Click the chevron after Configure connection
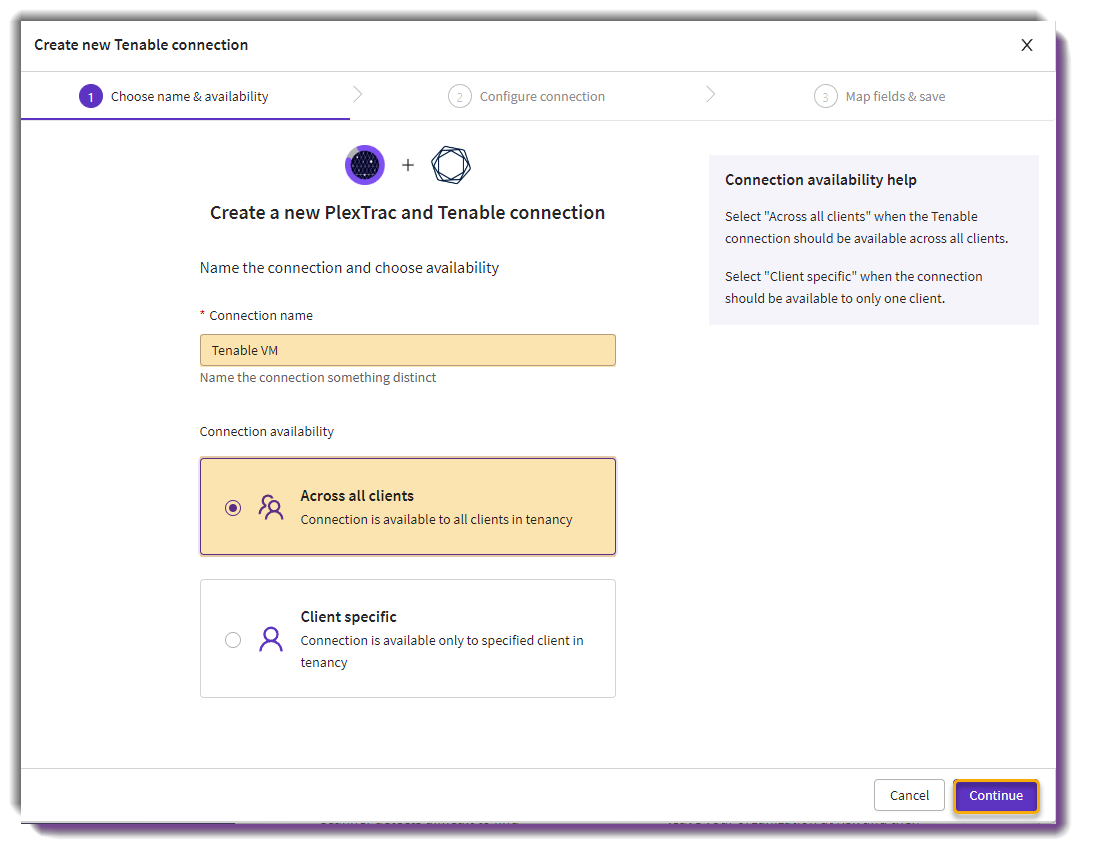 point(711,95)
